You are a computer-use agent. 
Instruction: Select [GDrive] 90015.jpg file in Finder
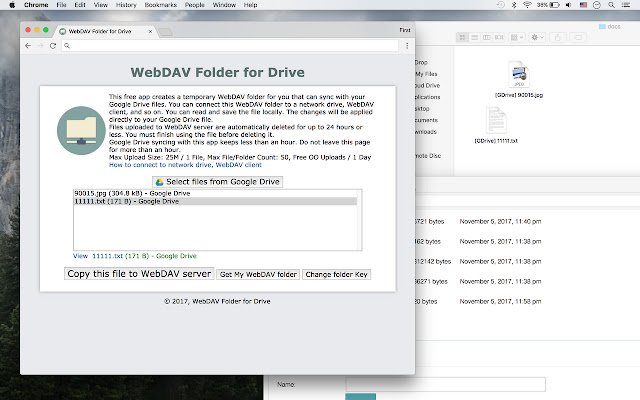click(x=519, y=80)
